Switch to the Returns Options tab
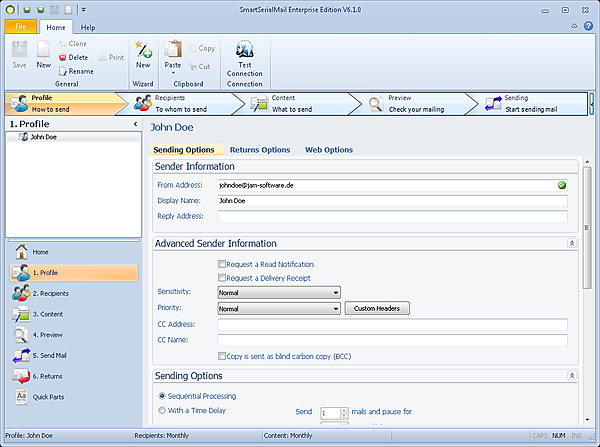Screen dimensions: 600x447 coord(260,150)
